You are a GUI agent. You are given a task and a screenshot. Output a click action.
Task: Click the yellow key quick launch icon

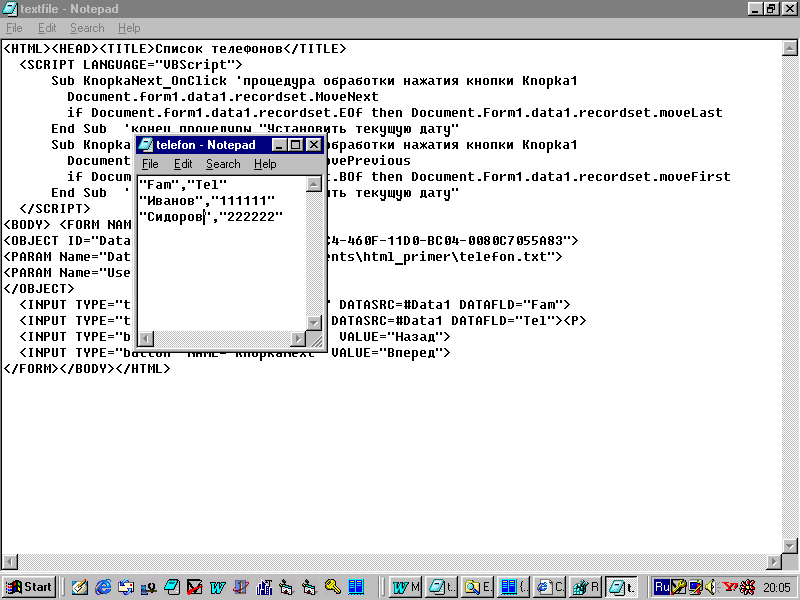332,587
